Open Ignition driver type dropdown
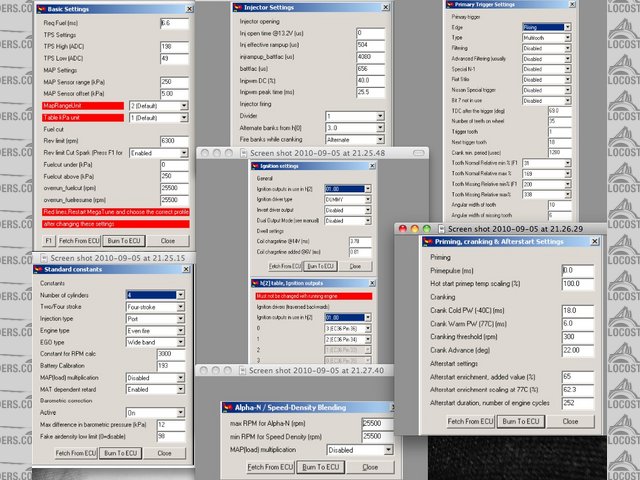Screen dimensions: 640x480 coord(368,200)
